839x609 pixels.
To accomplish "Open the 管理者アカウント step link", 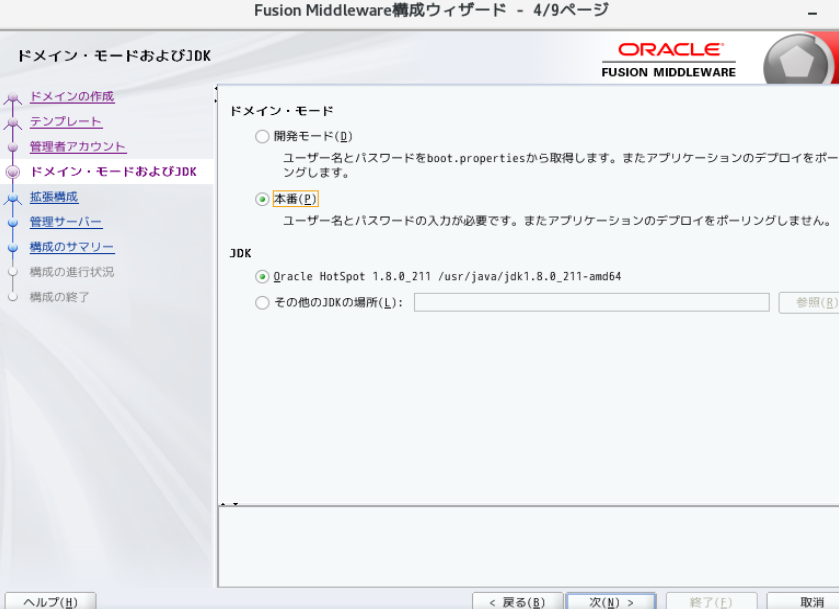I will (78, 147).
